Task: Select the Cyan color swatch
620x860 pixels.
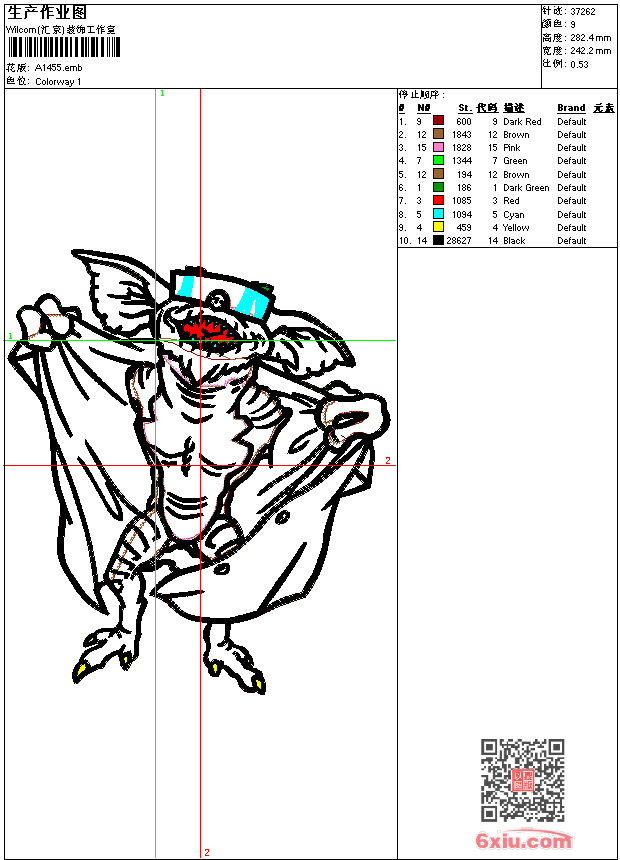Action: (x=438, y=214)
